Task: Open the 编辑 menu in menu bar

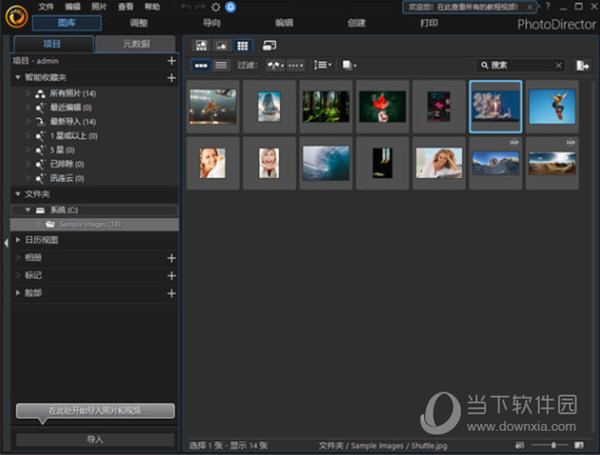Action: click(72, 7)
